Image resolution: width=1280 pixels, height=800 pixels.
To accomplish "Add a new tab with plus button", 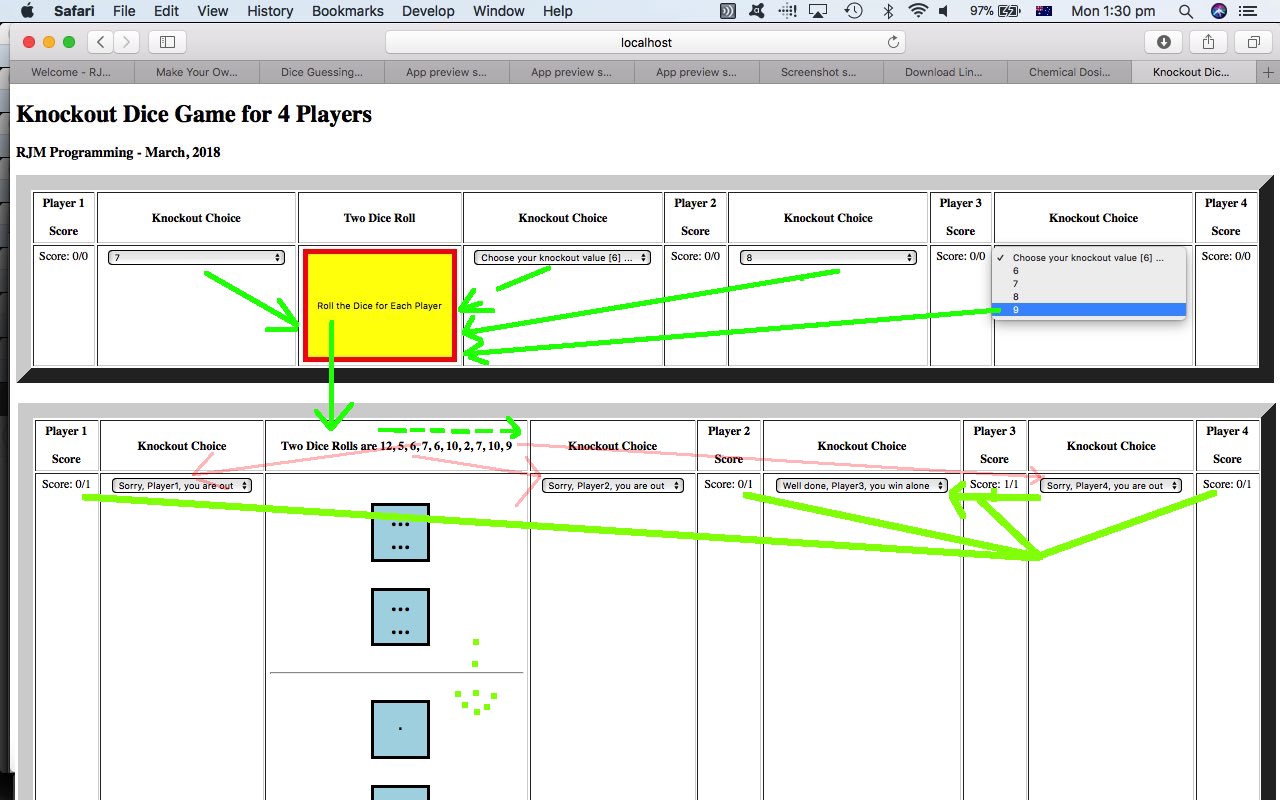I will point(1268,72).
